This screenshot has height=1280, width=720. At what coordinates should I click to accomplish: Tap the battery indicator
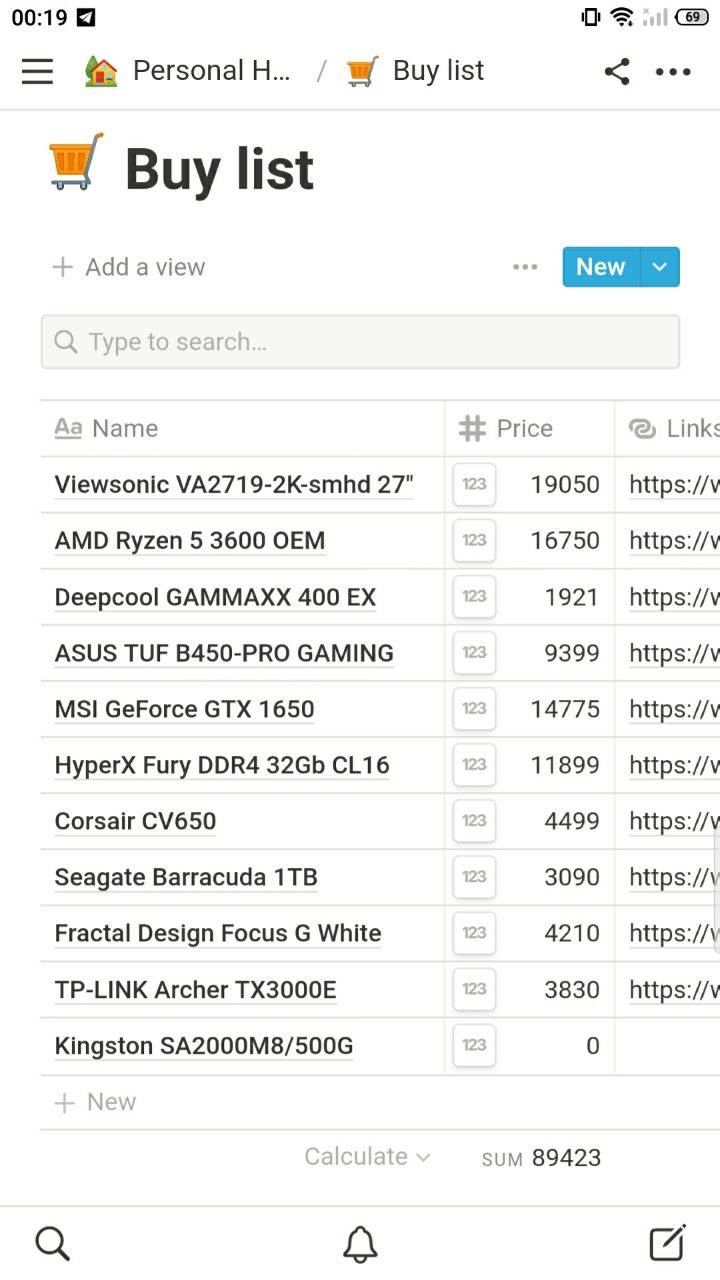[x=692, y=17]
